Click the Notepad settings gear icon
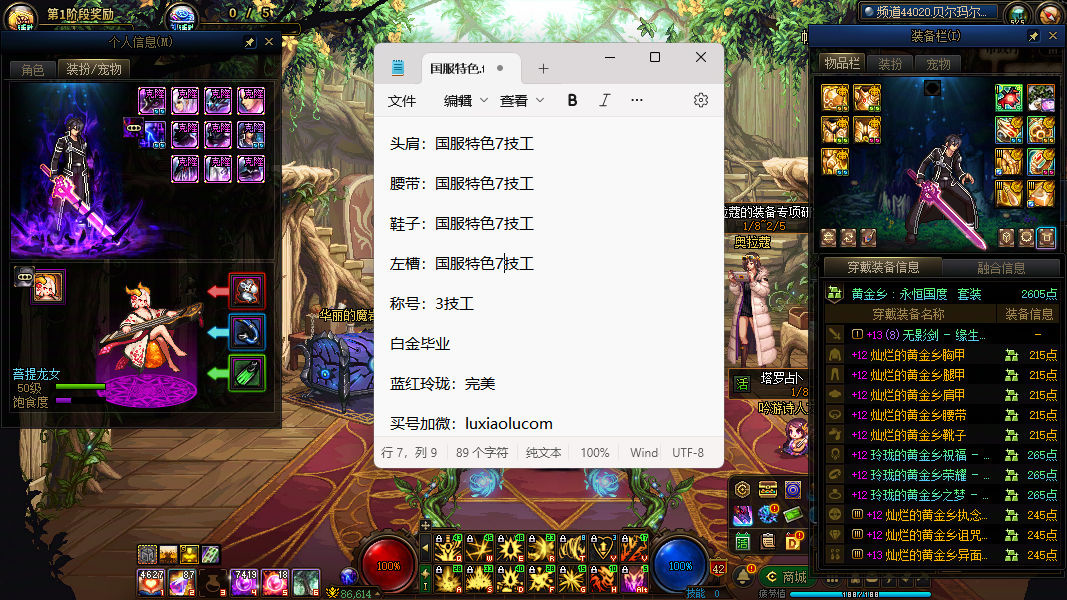 [x=700, y=100]
